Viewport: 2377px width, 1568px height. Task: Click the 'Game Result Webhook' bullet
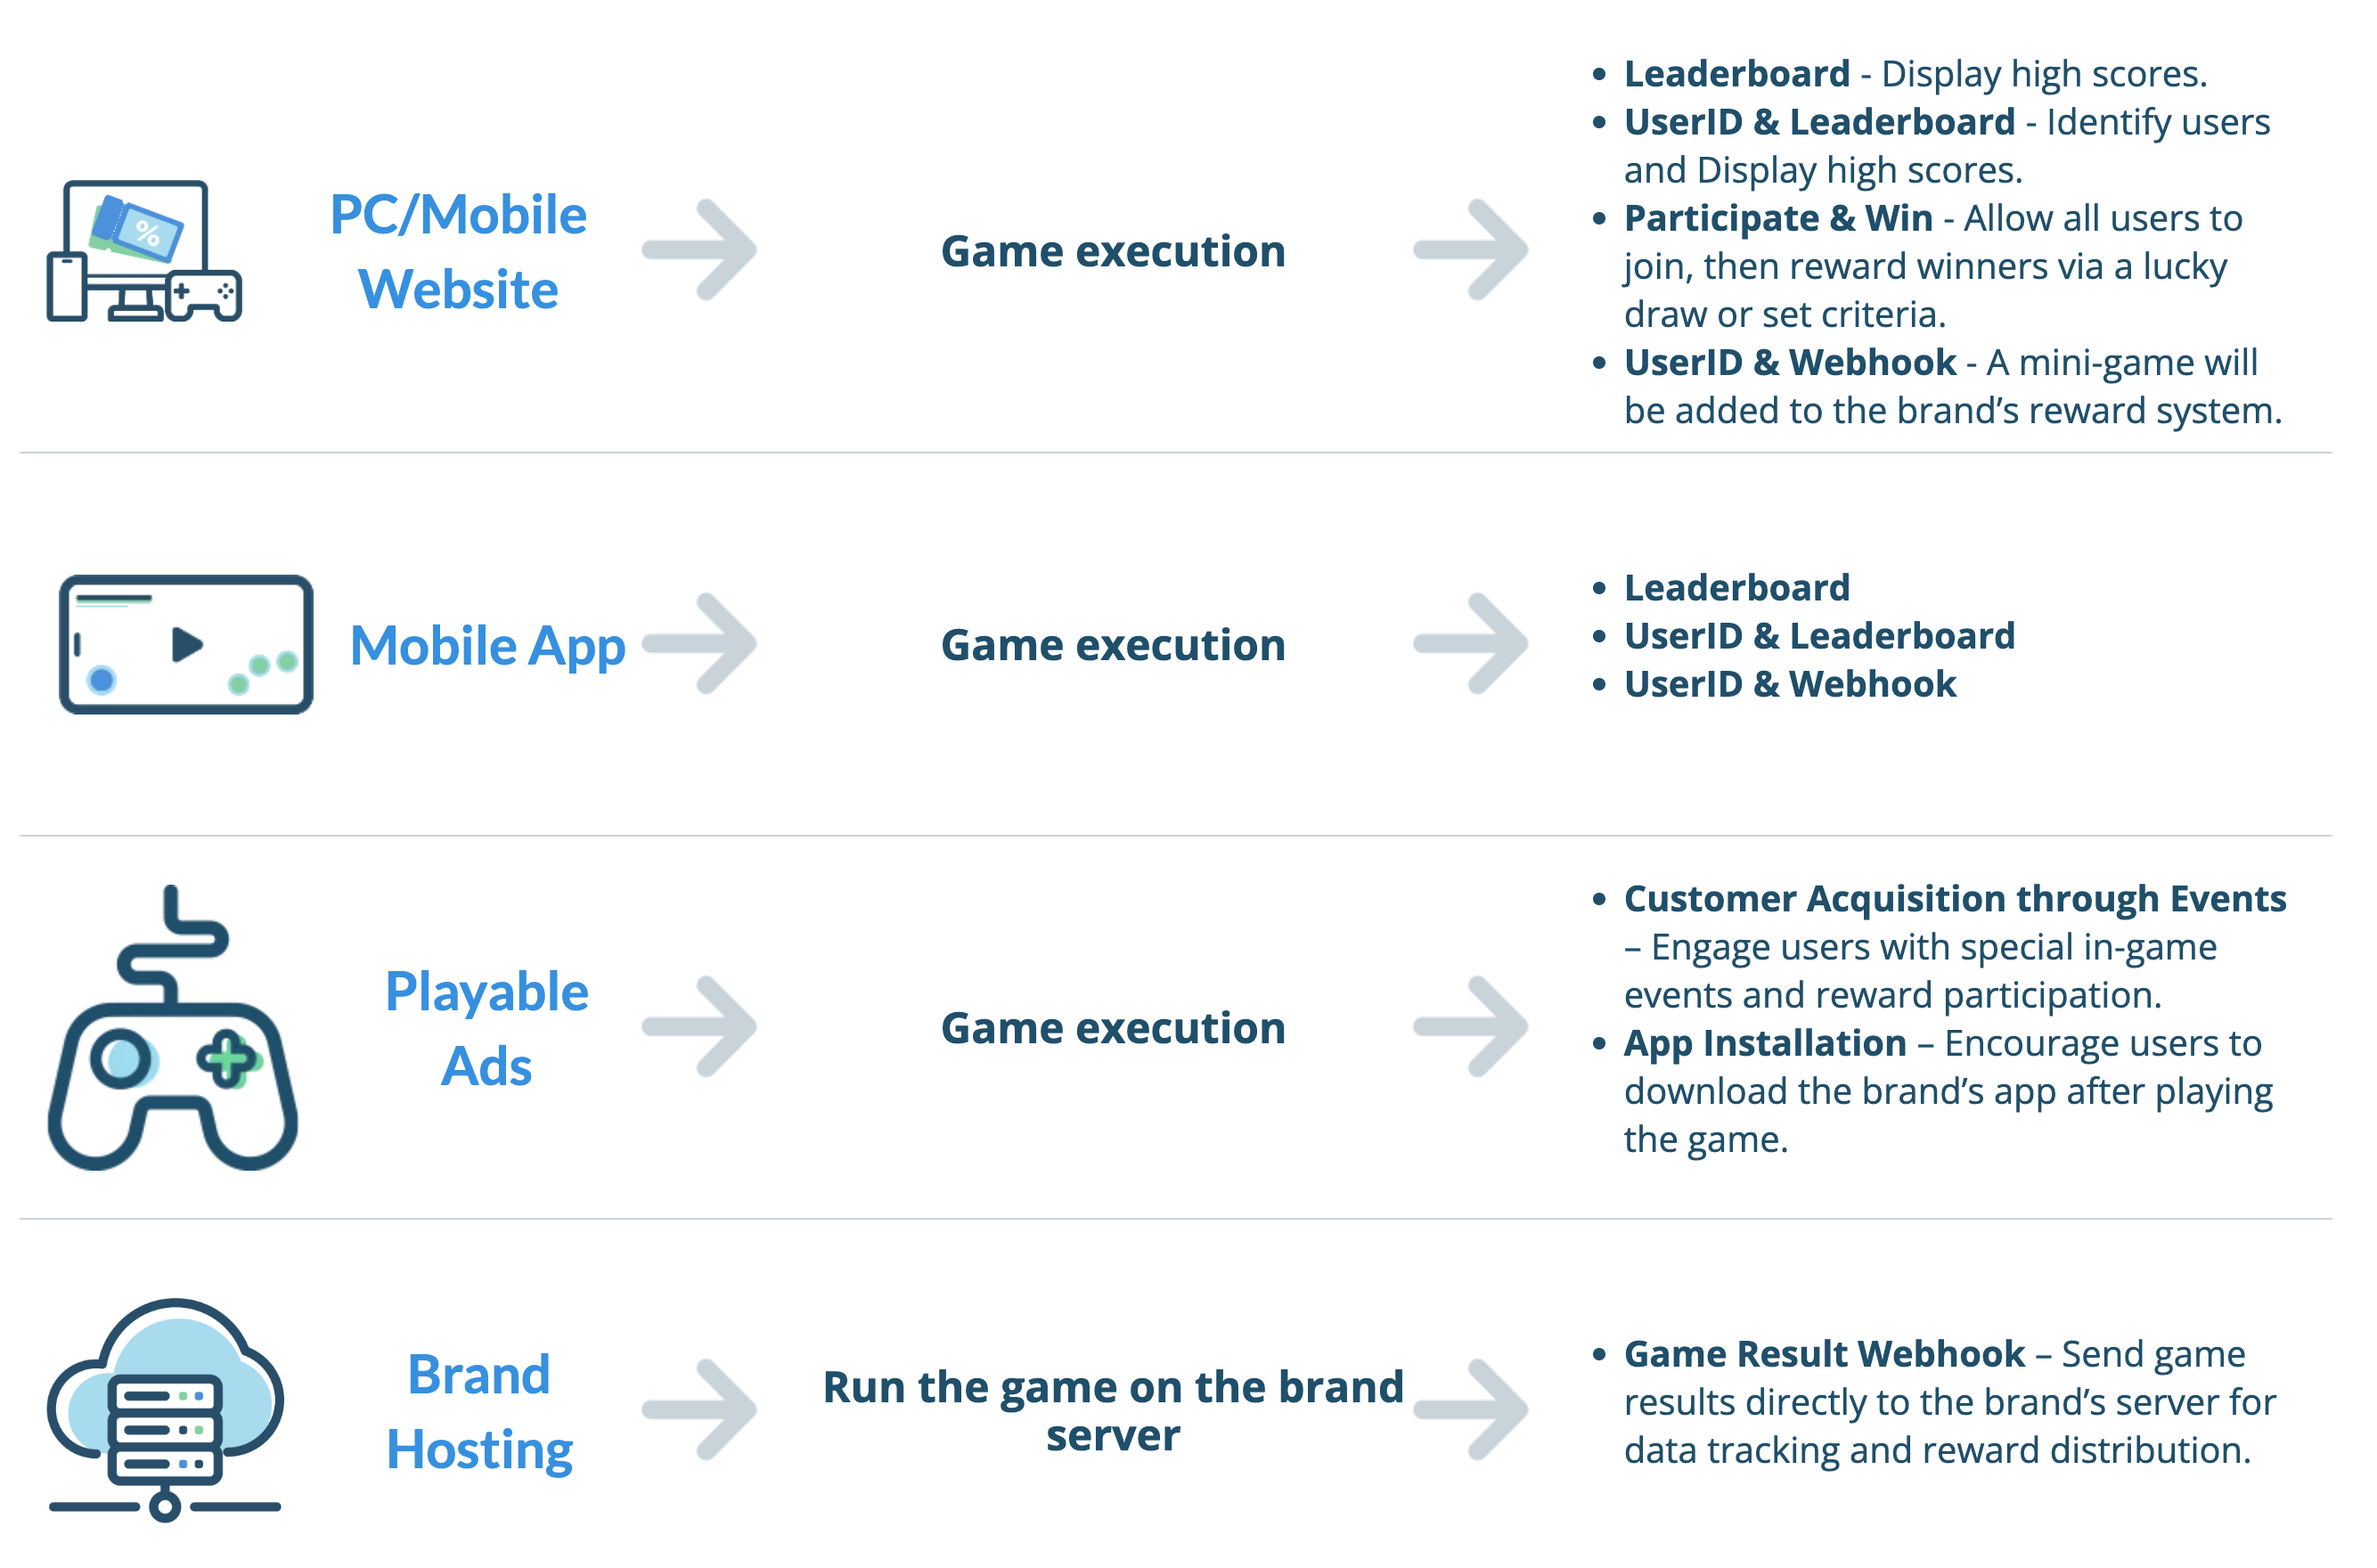(x=1824, y=1354)
